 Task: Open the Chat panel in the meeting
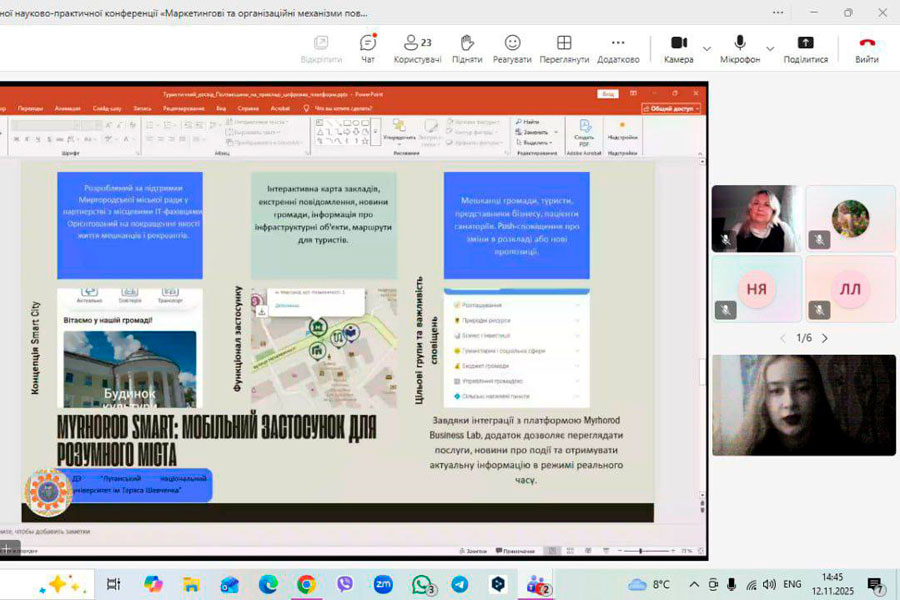coord(368,48)
